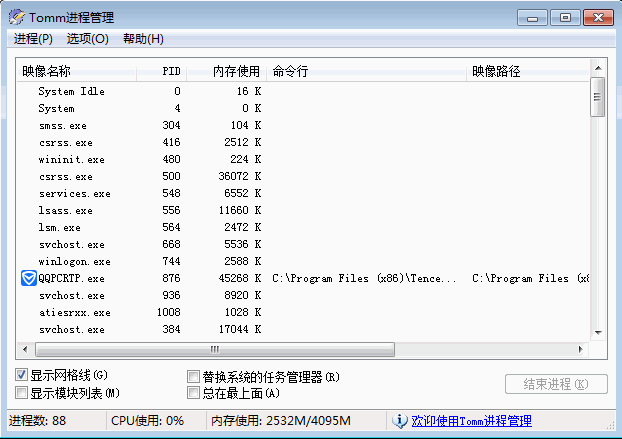Click PID value 744
Image resolution: width=622 pixels, height=439 pixels.
click(x=171, y=261)
